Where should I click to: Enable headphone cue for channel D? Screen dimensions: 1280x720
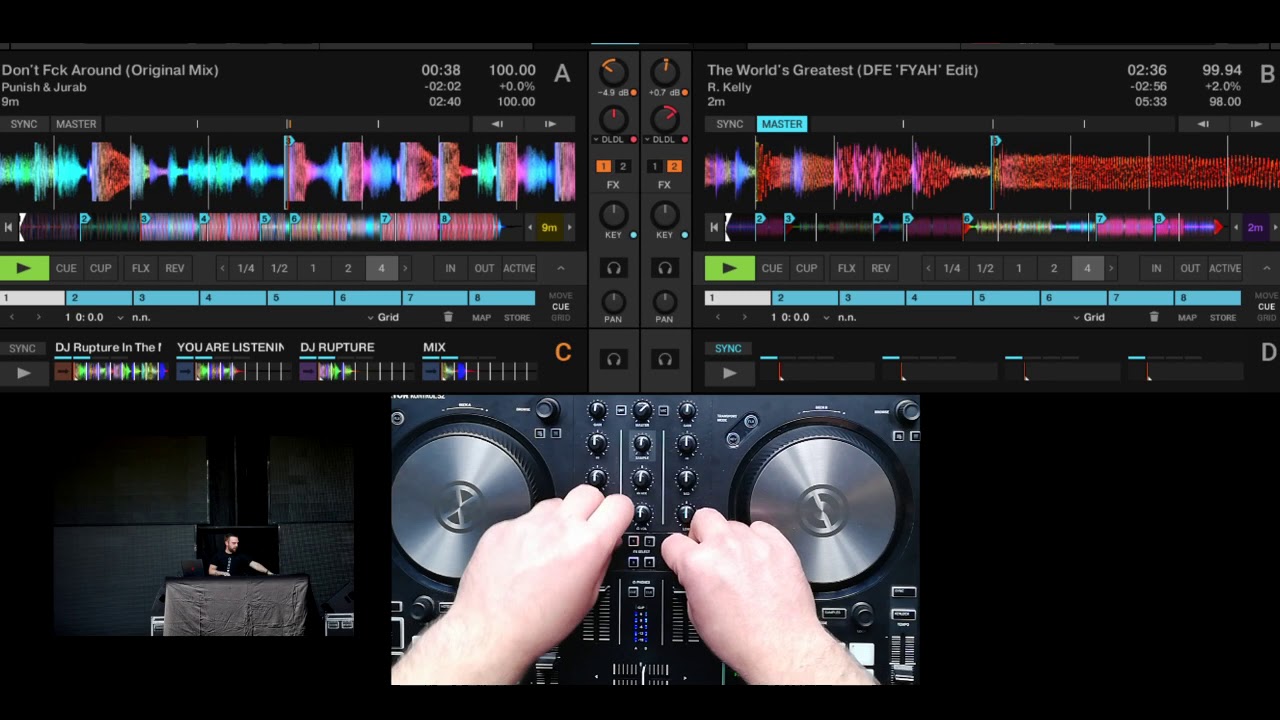665,359
